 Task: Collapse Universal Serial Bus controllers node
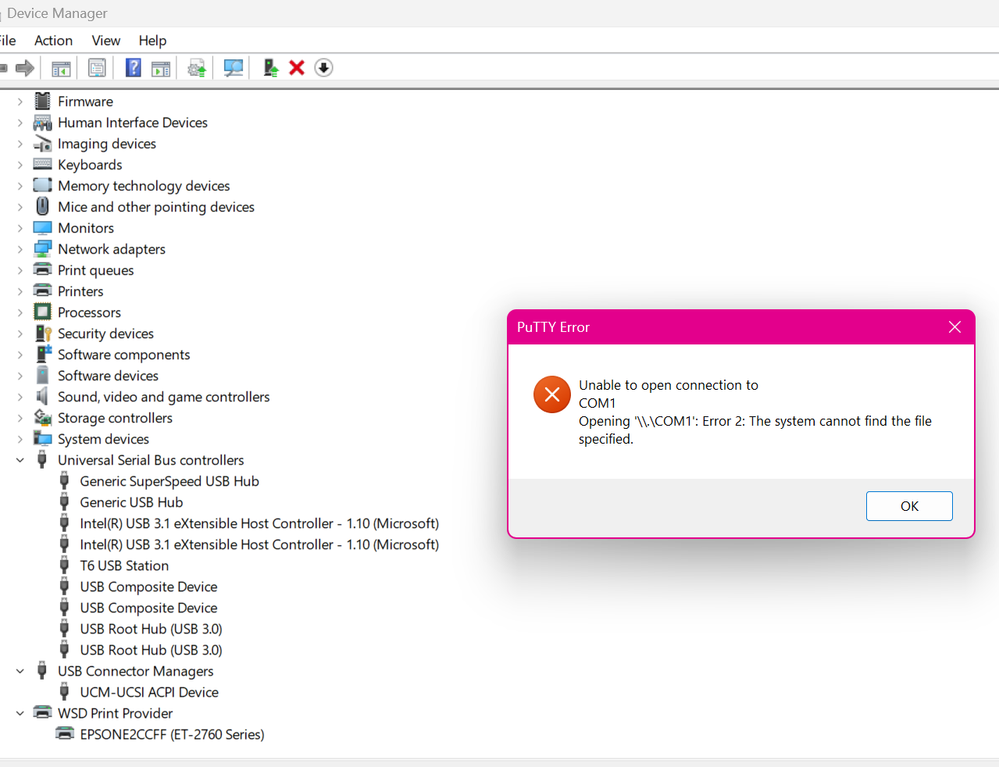tap(20, 460)
